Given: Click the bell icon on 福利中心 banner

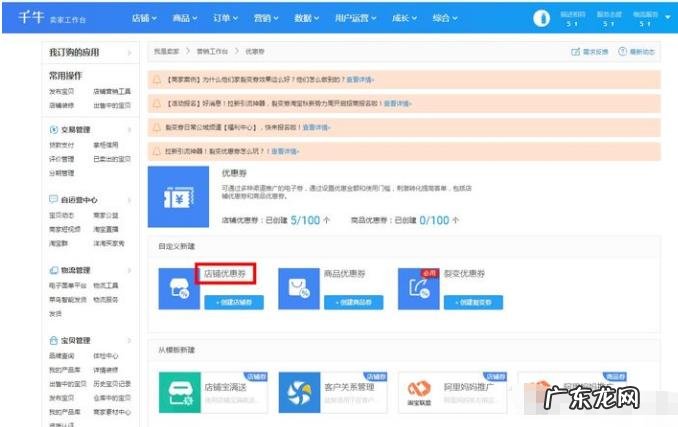Looking at the screenshot, I should 157,127.
